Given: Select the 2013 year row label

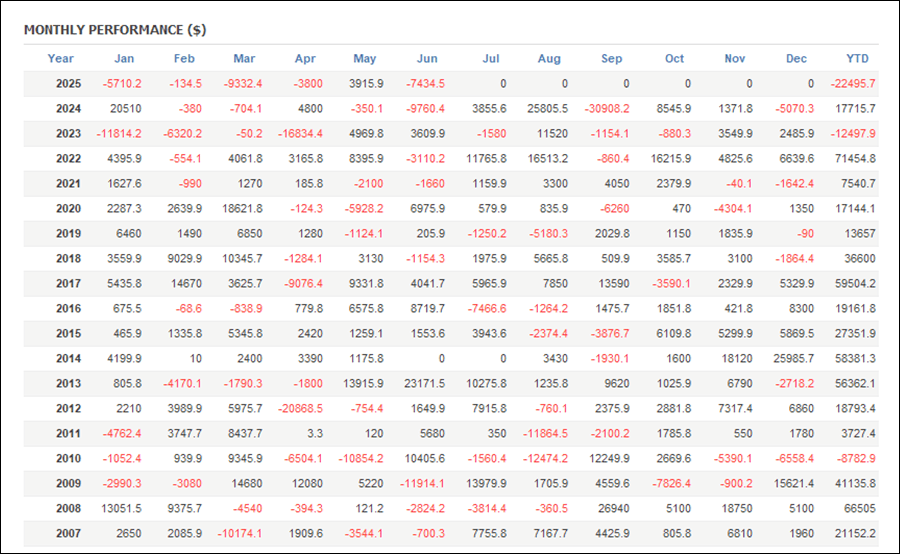Looking at the screenshot, I should pyautogui.click(x=68, y=383).
